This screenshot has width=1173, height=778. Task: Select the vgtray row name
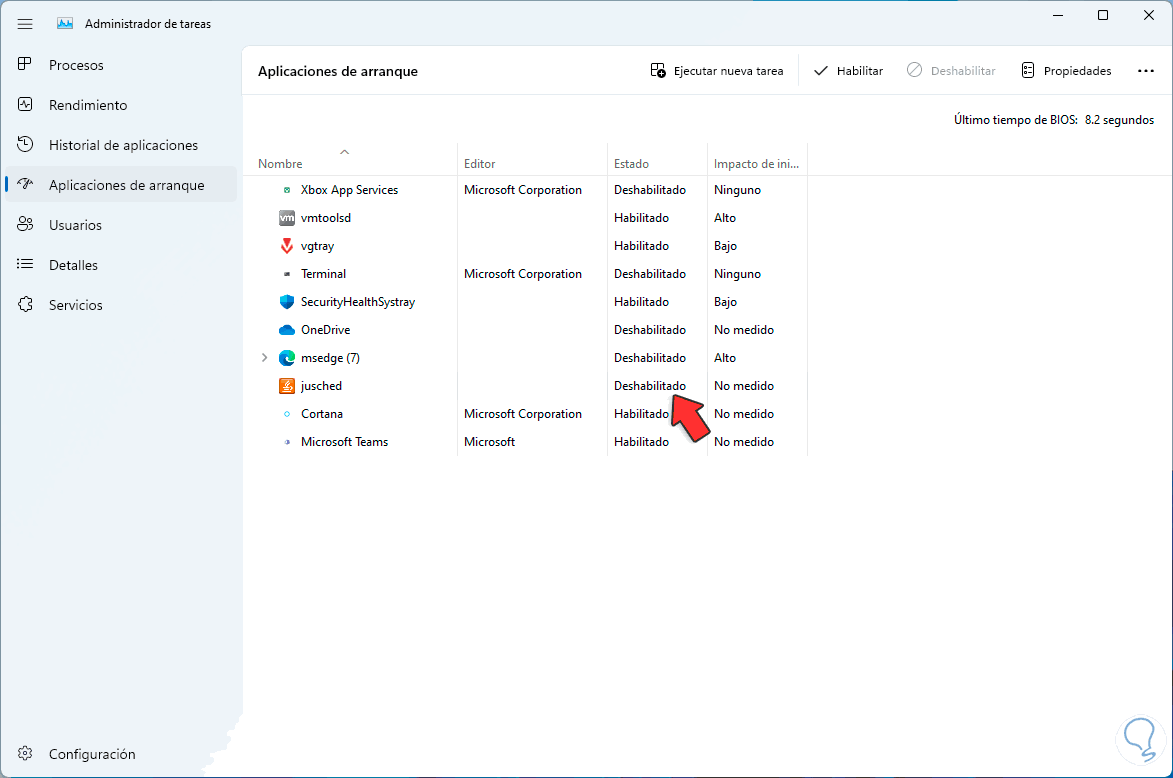317,246
